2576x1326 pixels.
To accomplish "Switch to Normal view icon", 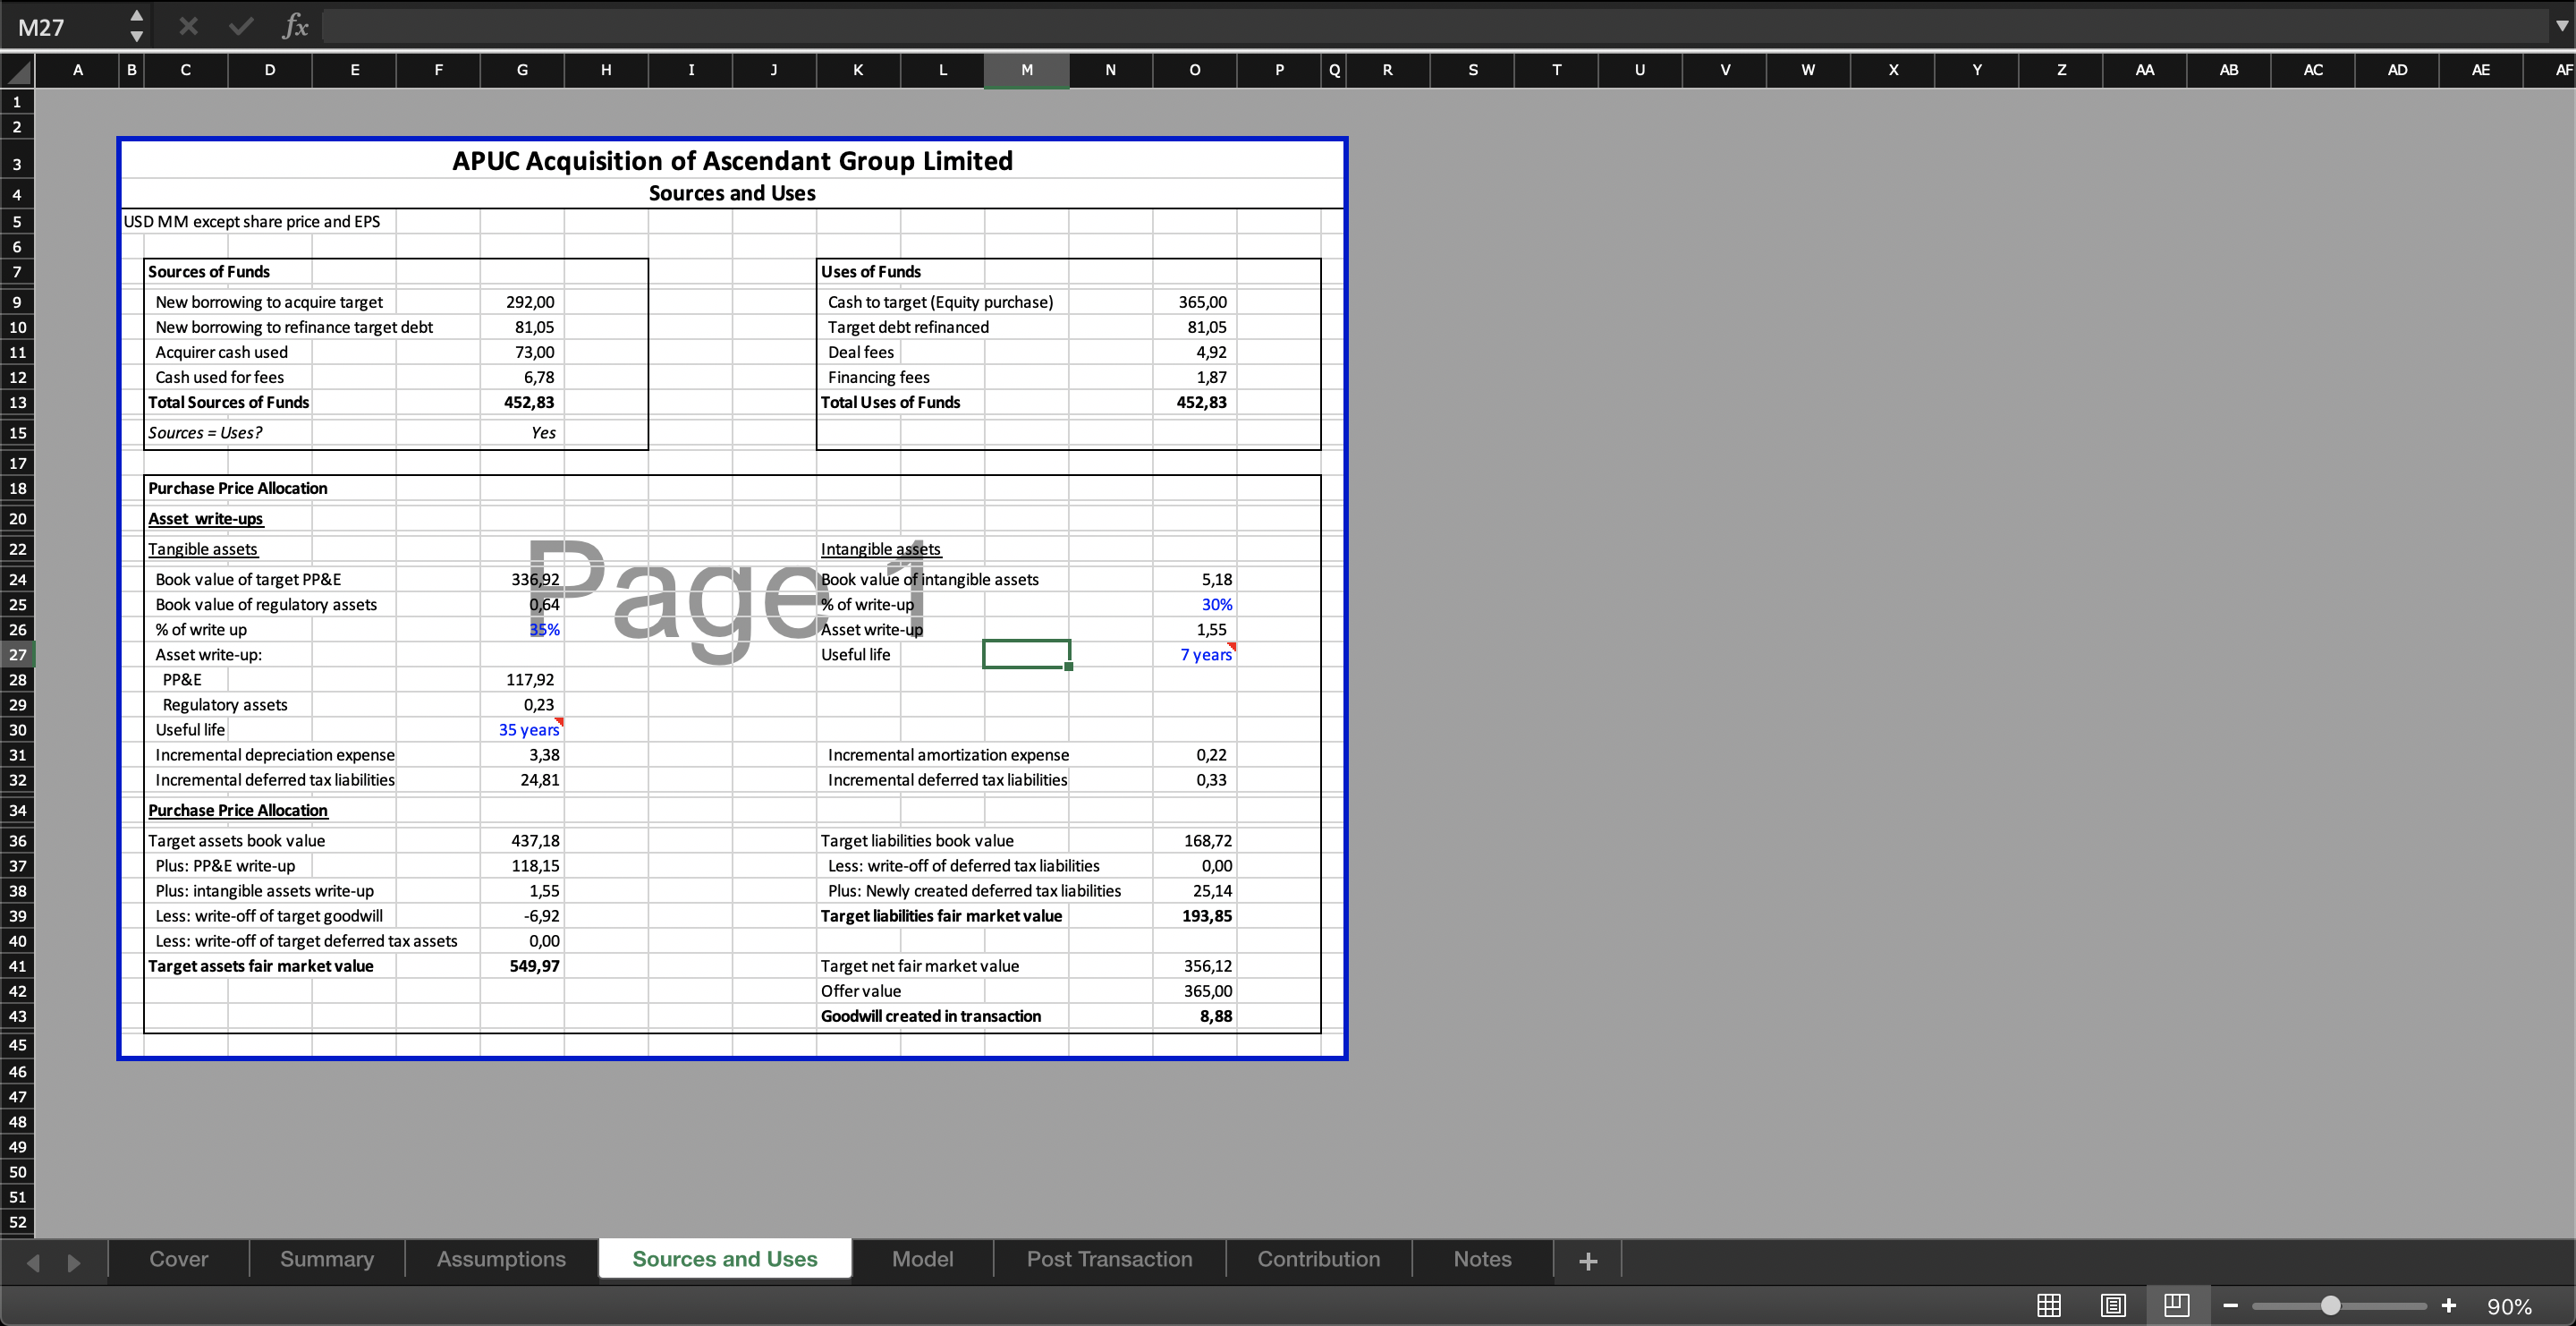I will click(2049, 1305).
